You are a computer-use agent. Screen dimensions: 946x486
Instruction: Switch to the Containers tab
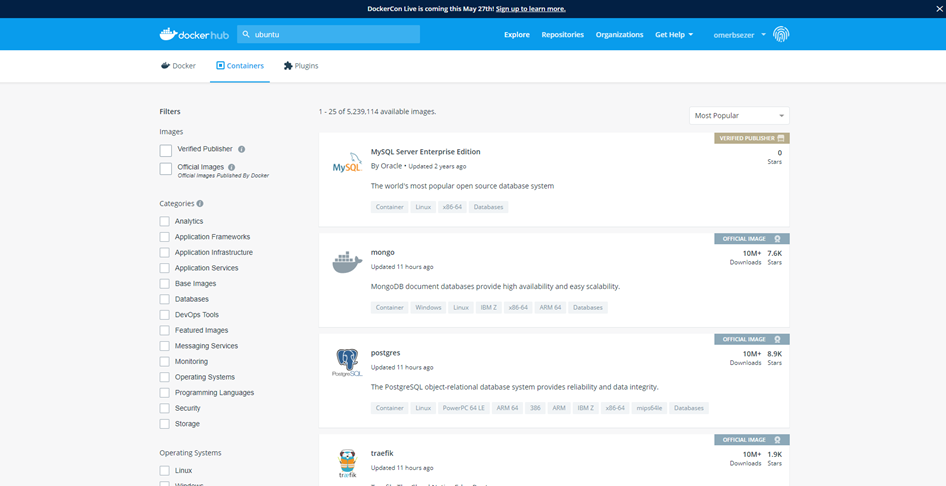[240, 66]
